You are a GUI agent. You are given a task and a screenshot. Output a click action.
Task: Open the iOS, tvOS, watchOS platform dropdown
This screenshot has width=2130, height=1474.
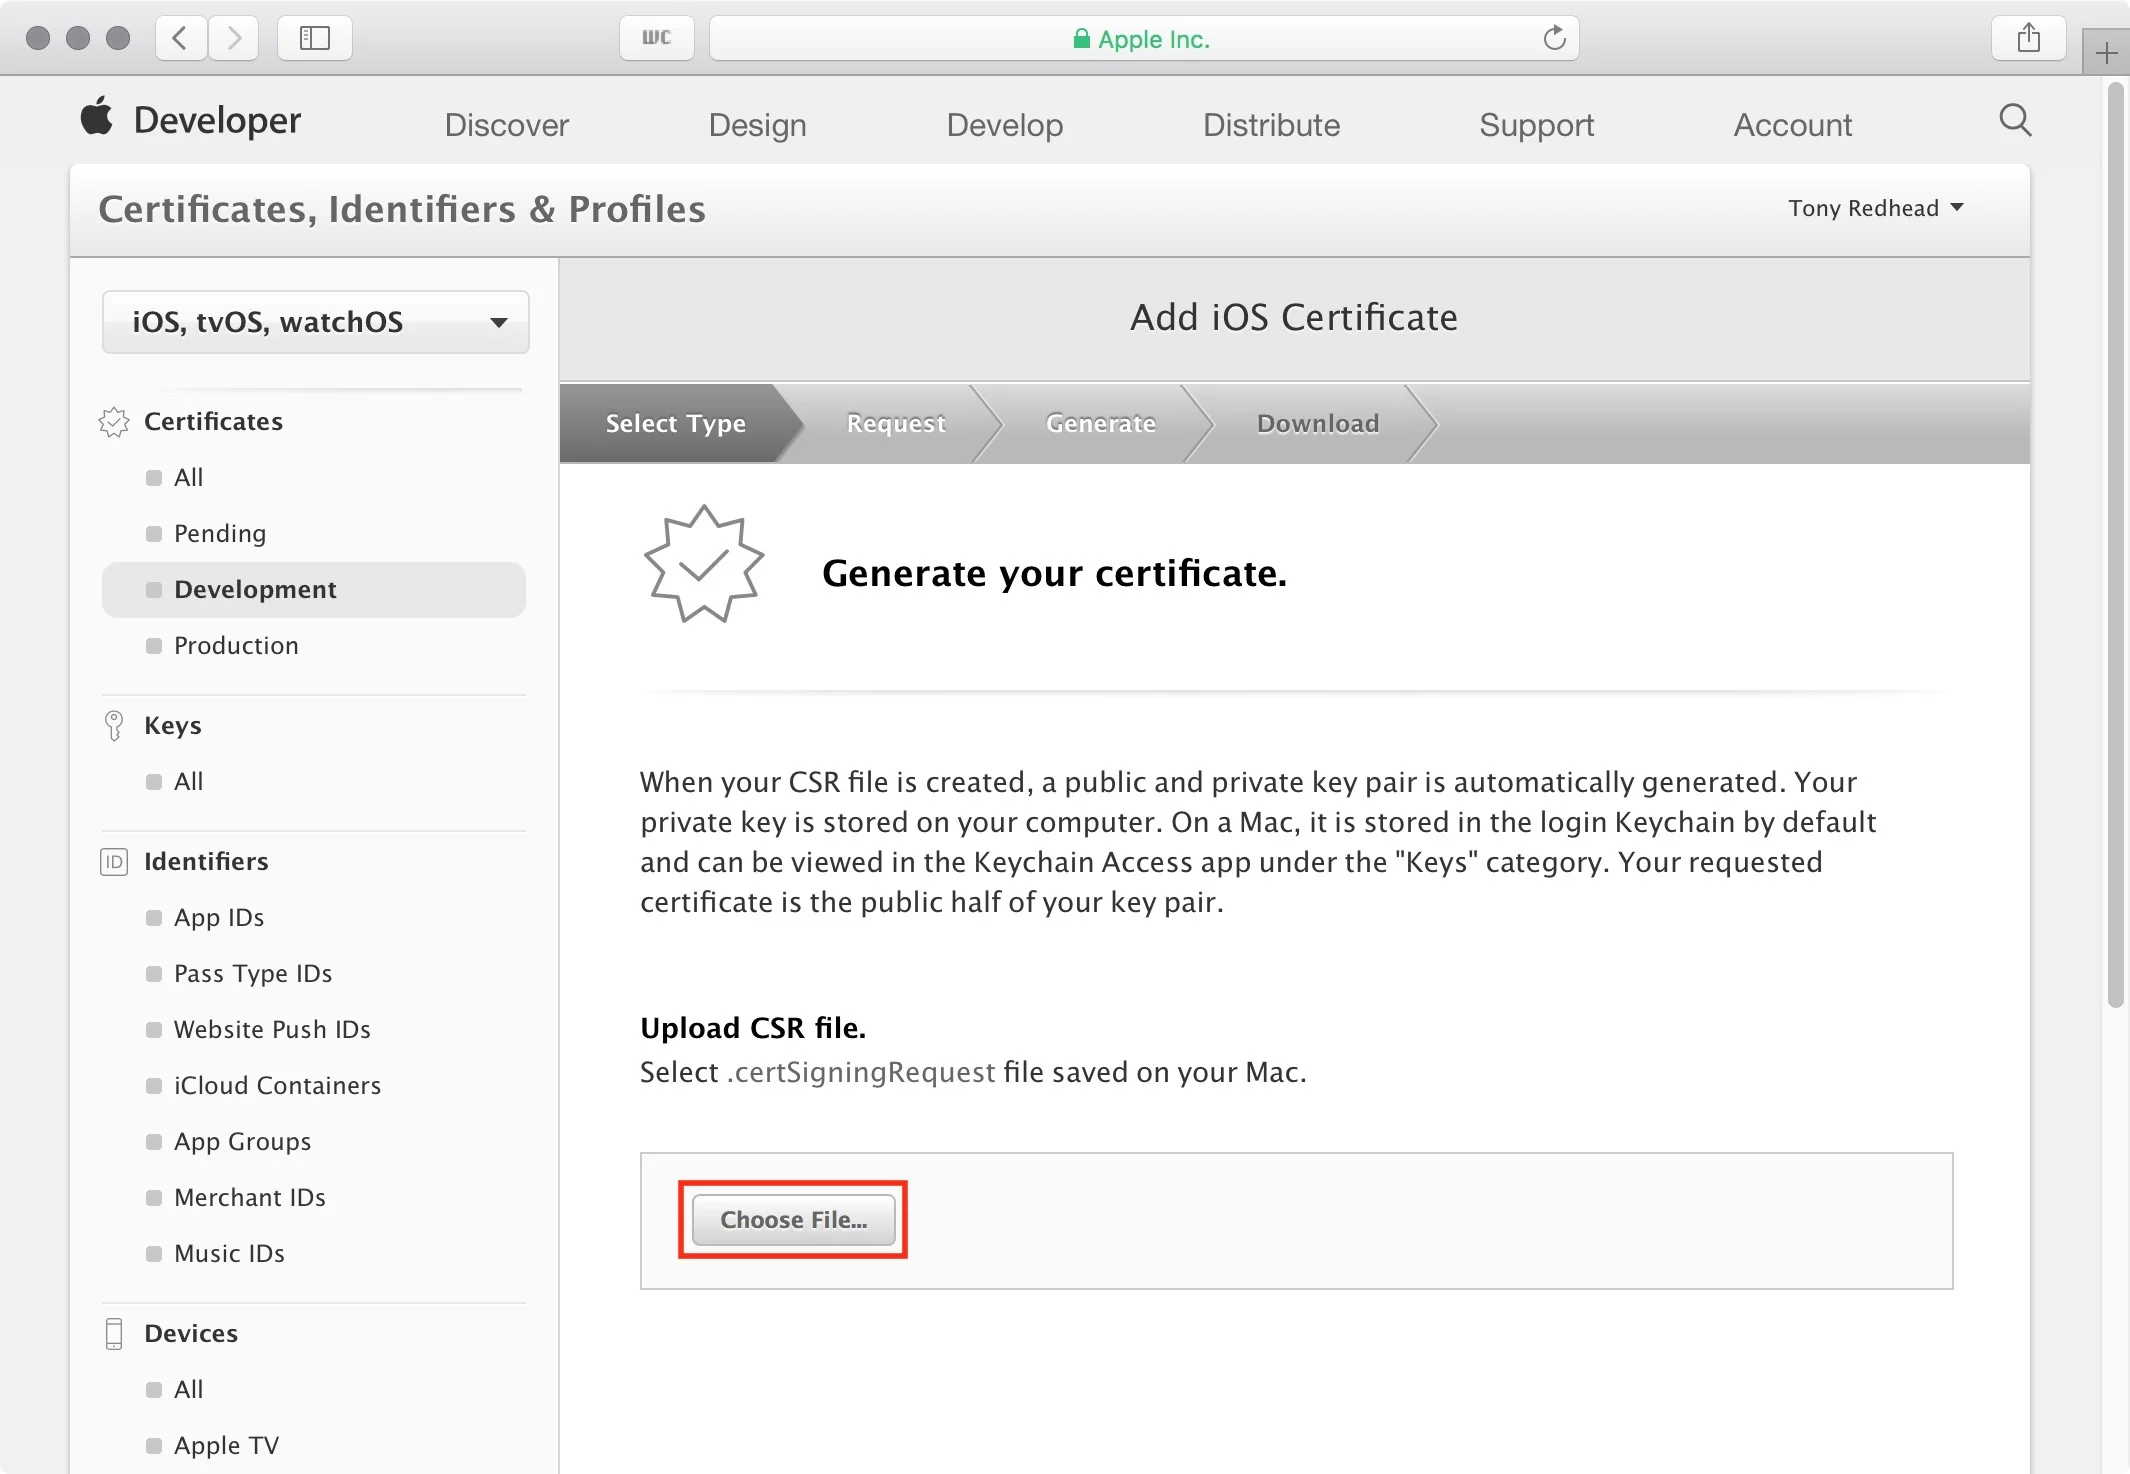pos(316,322)
